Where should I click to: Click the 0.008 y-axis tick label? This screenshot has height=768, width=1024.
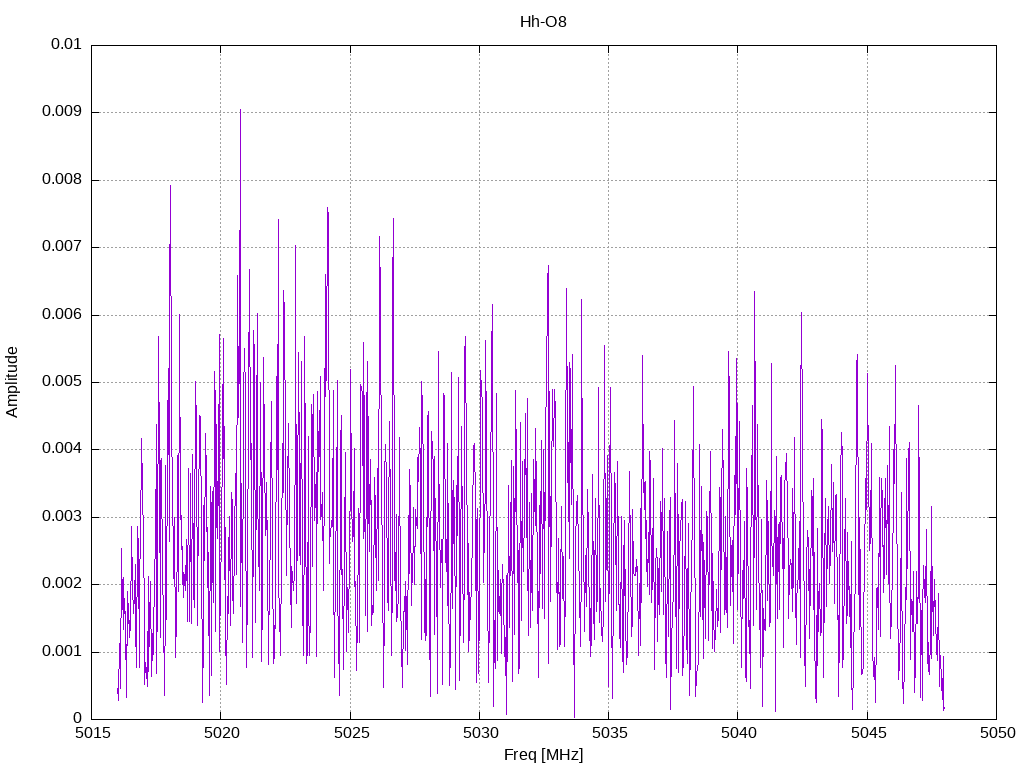tap(62, 180)
